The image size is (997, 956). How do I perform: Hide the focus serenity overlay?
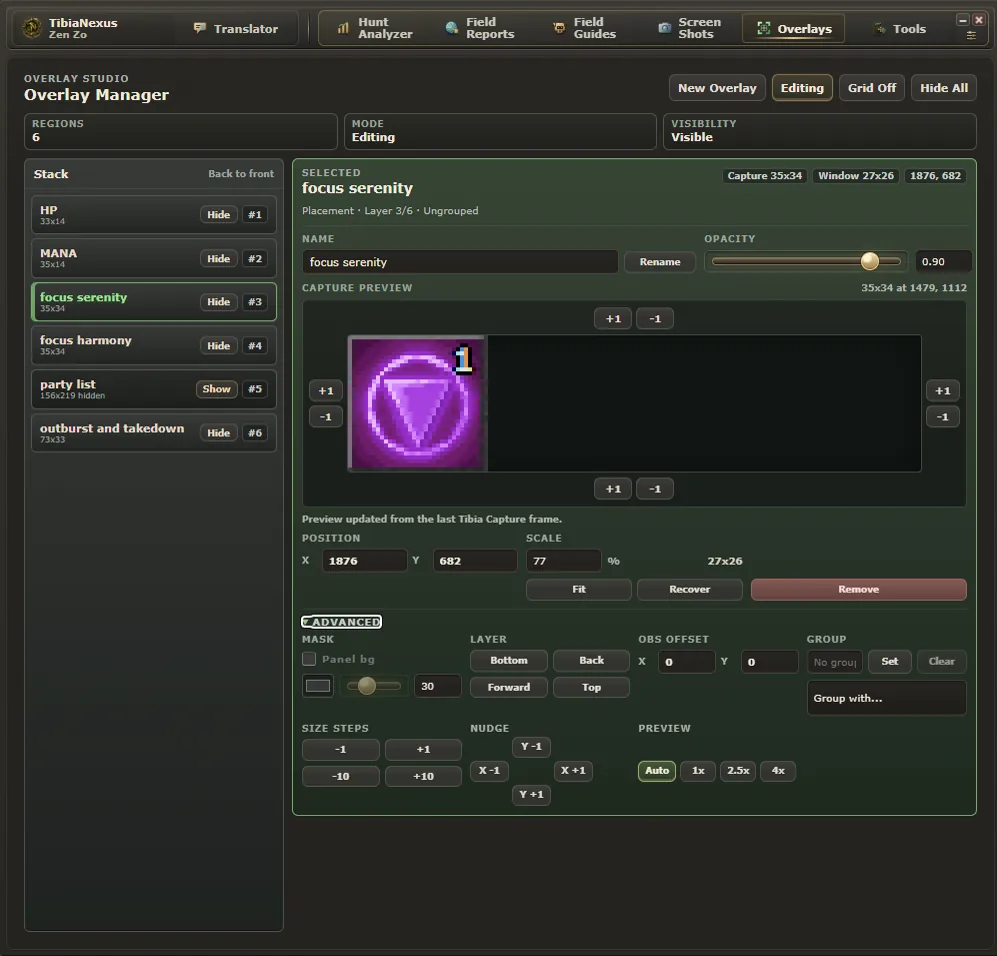coord(218,302)
